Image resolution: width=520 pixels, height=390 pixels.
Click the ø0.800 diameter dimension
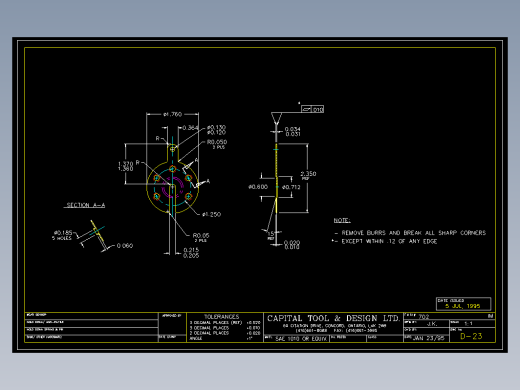[258, 187]
